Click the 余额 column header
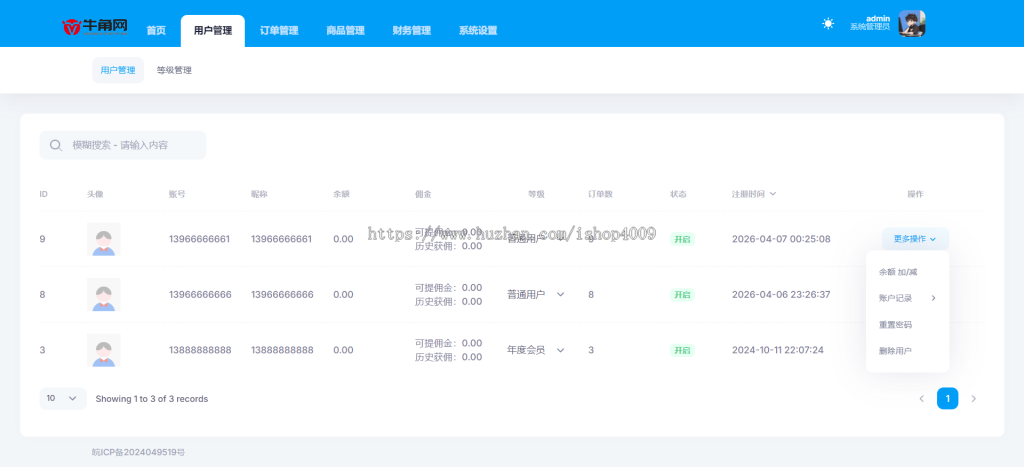Screen dimensions: 1024x467 pos(342,194)
